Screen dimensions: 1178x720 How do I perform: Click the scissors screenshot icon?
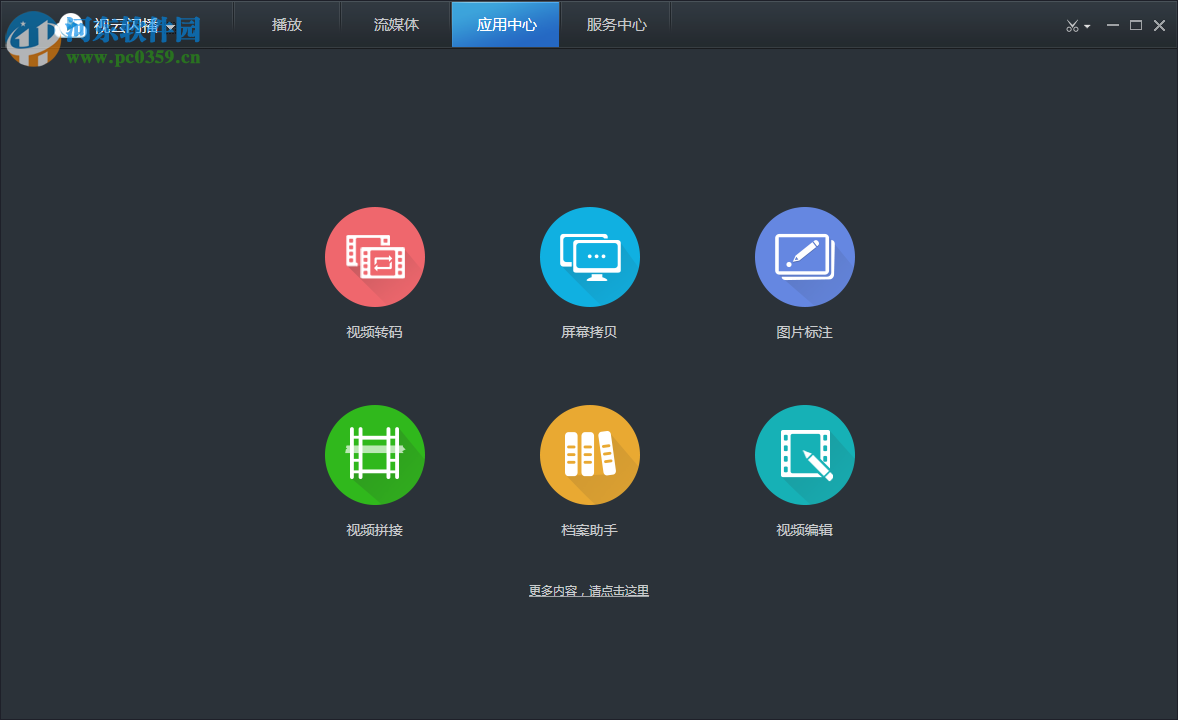click(1072, 25)
